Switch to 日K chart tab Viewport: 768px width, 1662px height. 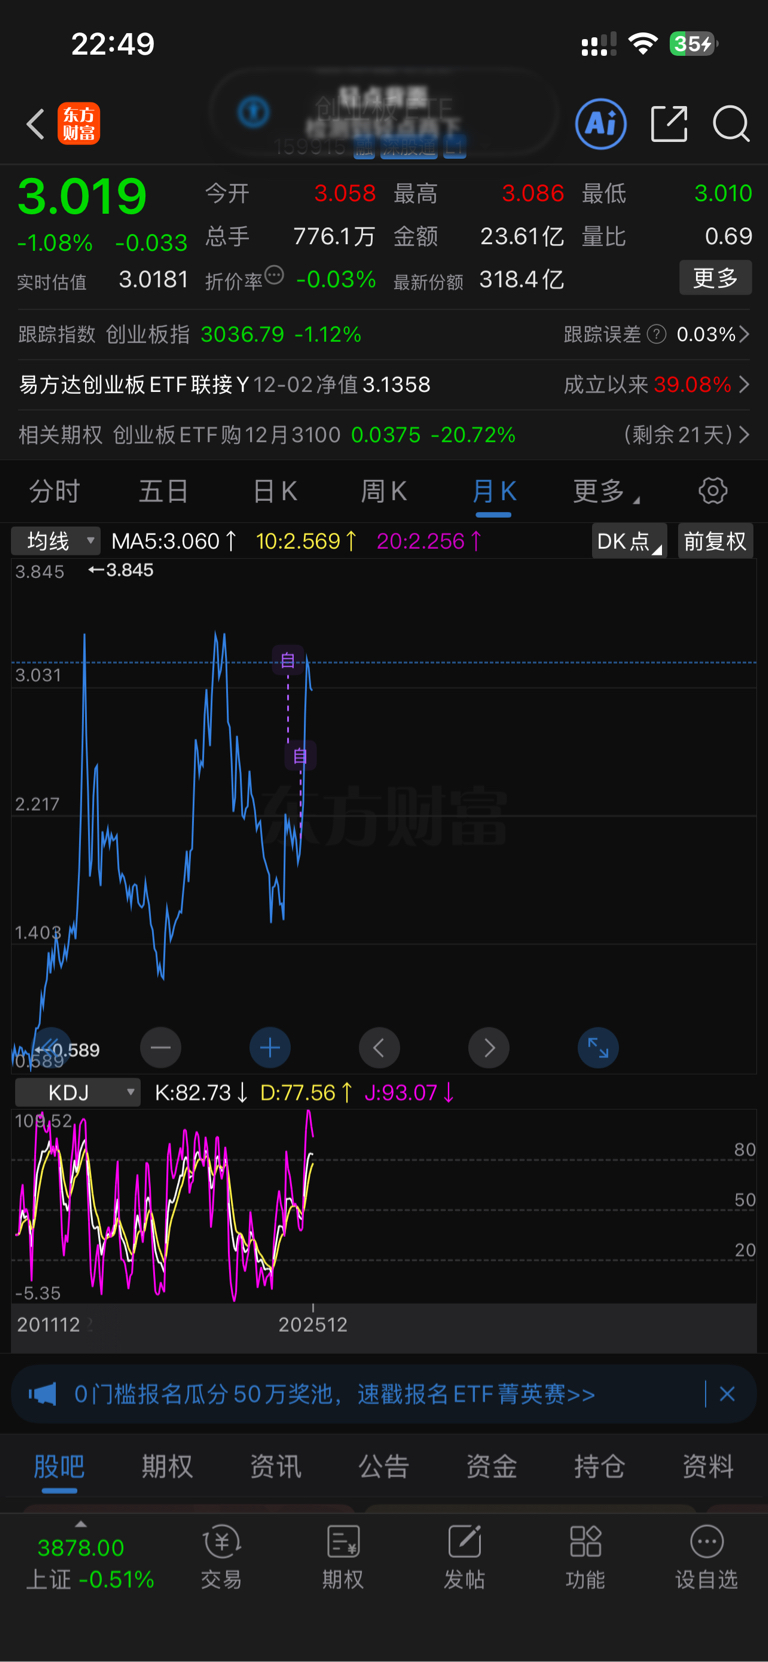pos(275,491)
